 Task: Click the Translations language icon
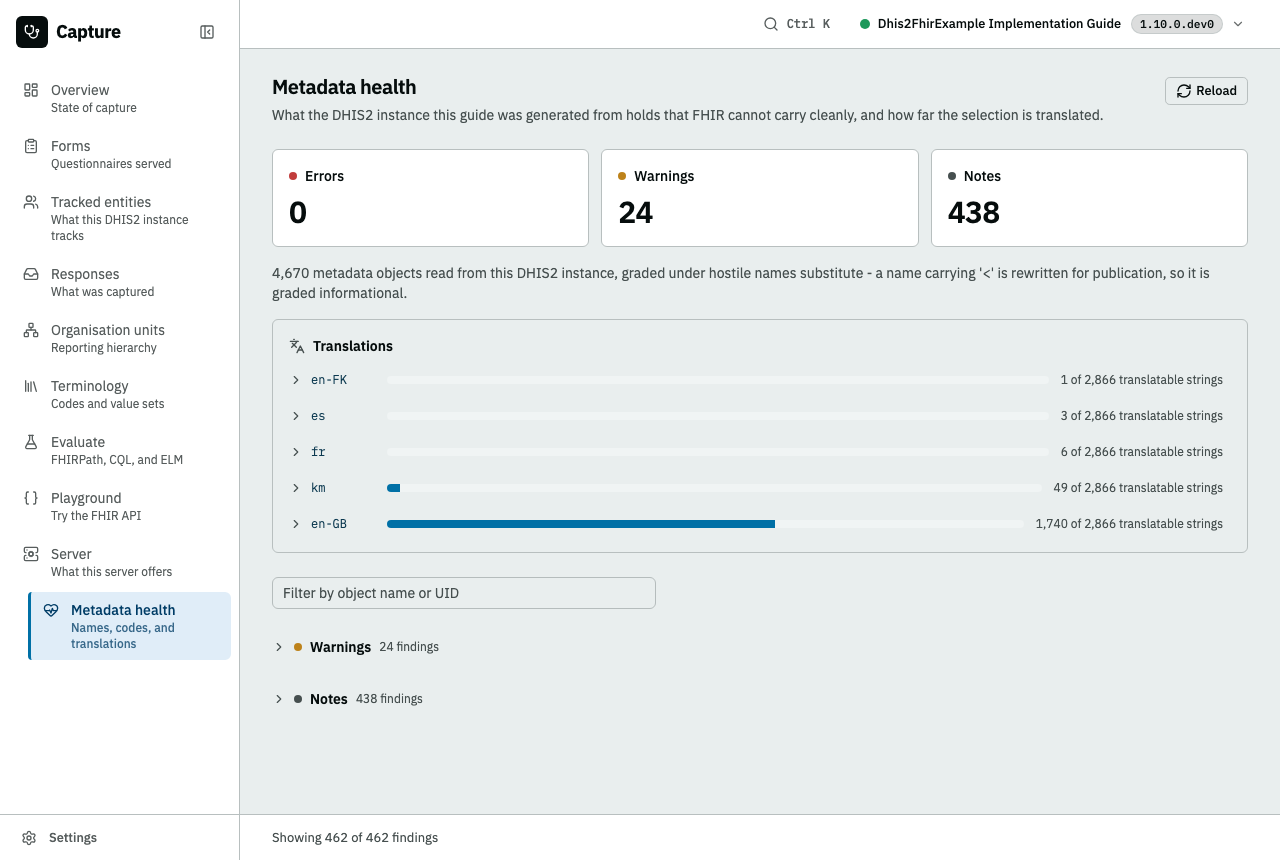tap(297, 346)
